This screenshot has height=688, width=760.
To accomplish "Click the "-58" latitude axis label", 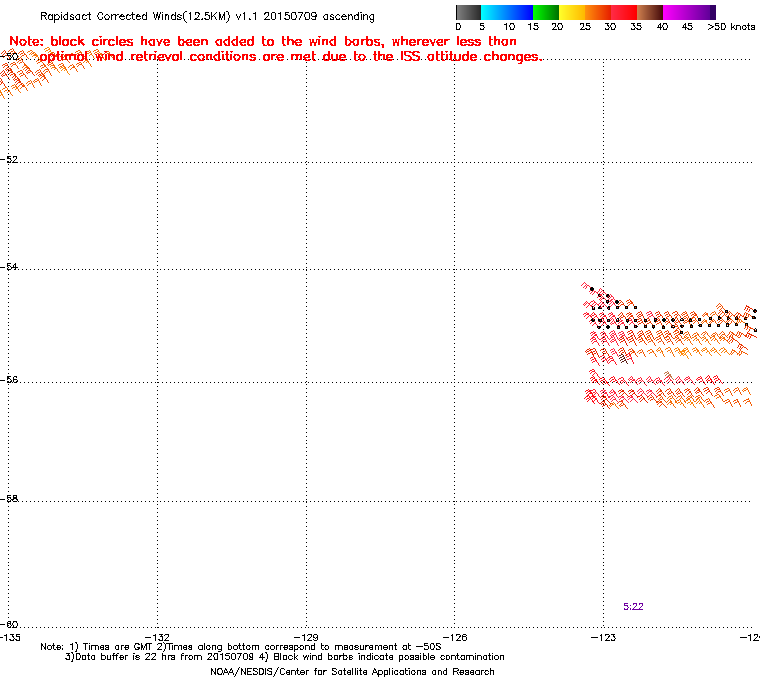I will click(x=9, y=498).
